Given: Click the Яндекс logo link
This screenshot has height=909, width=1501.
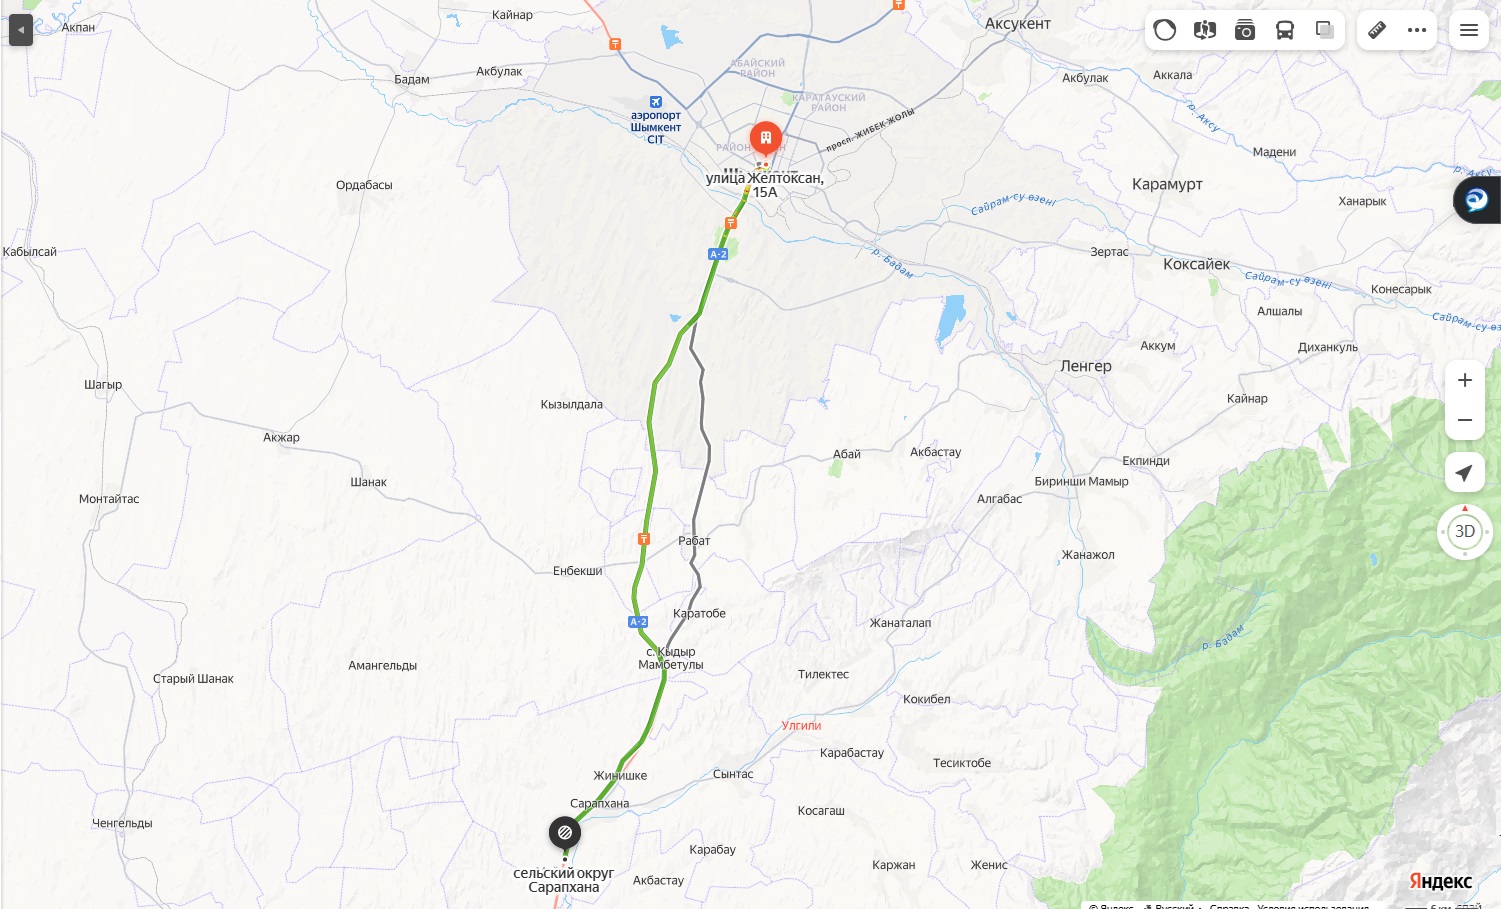Looking at the screenshot, I should point(1440,881).
